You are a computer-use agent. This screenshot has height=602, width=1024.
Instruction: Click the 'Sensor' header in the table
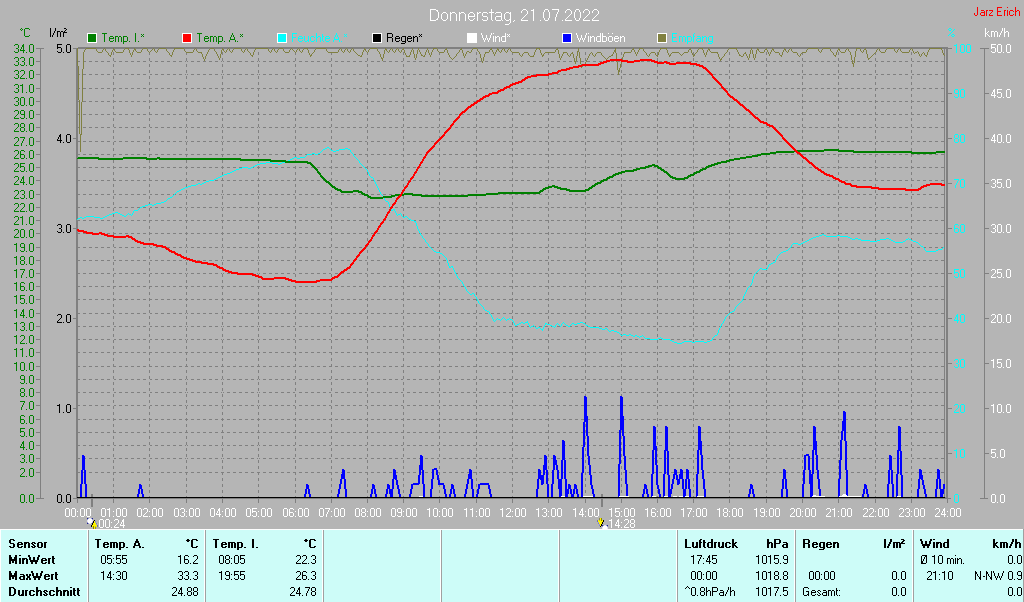28,544
